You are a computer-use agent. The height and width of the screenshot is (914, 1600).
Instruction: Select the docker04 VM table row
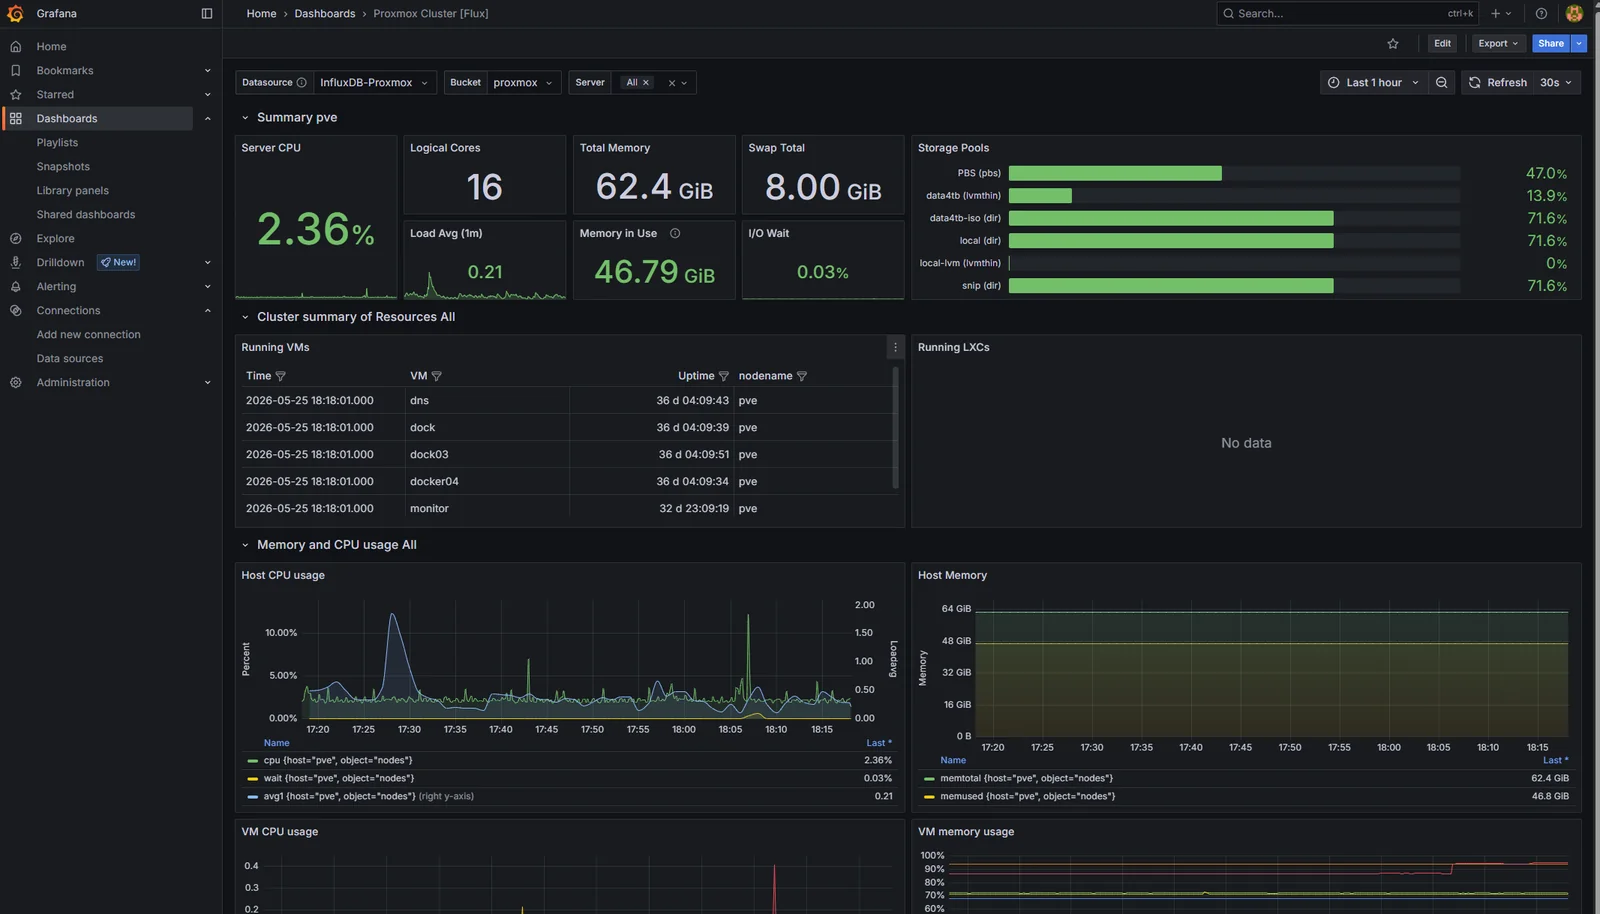(x=565, y=482)
